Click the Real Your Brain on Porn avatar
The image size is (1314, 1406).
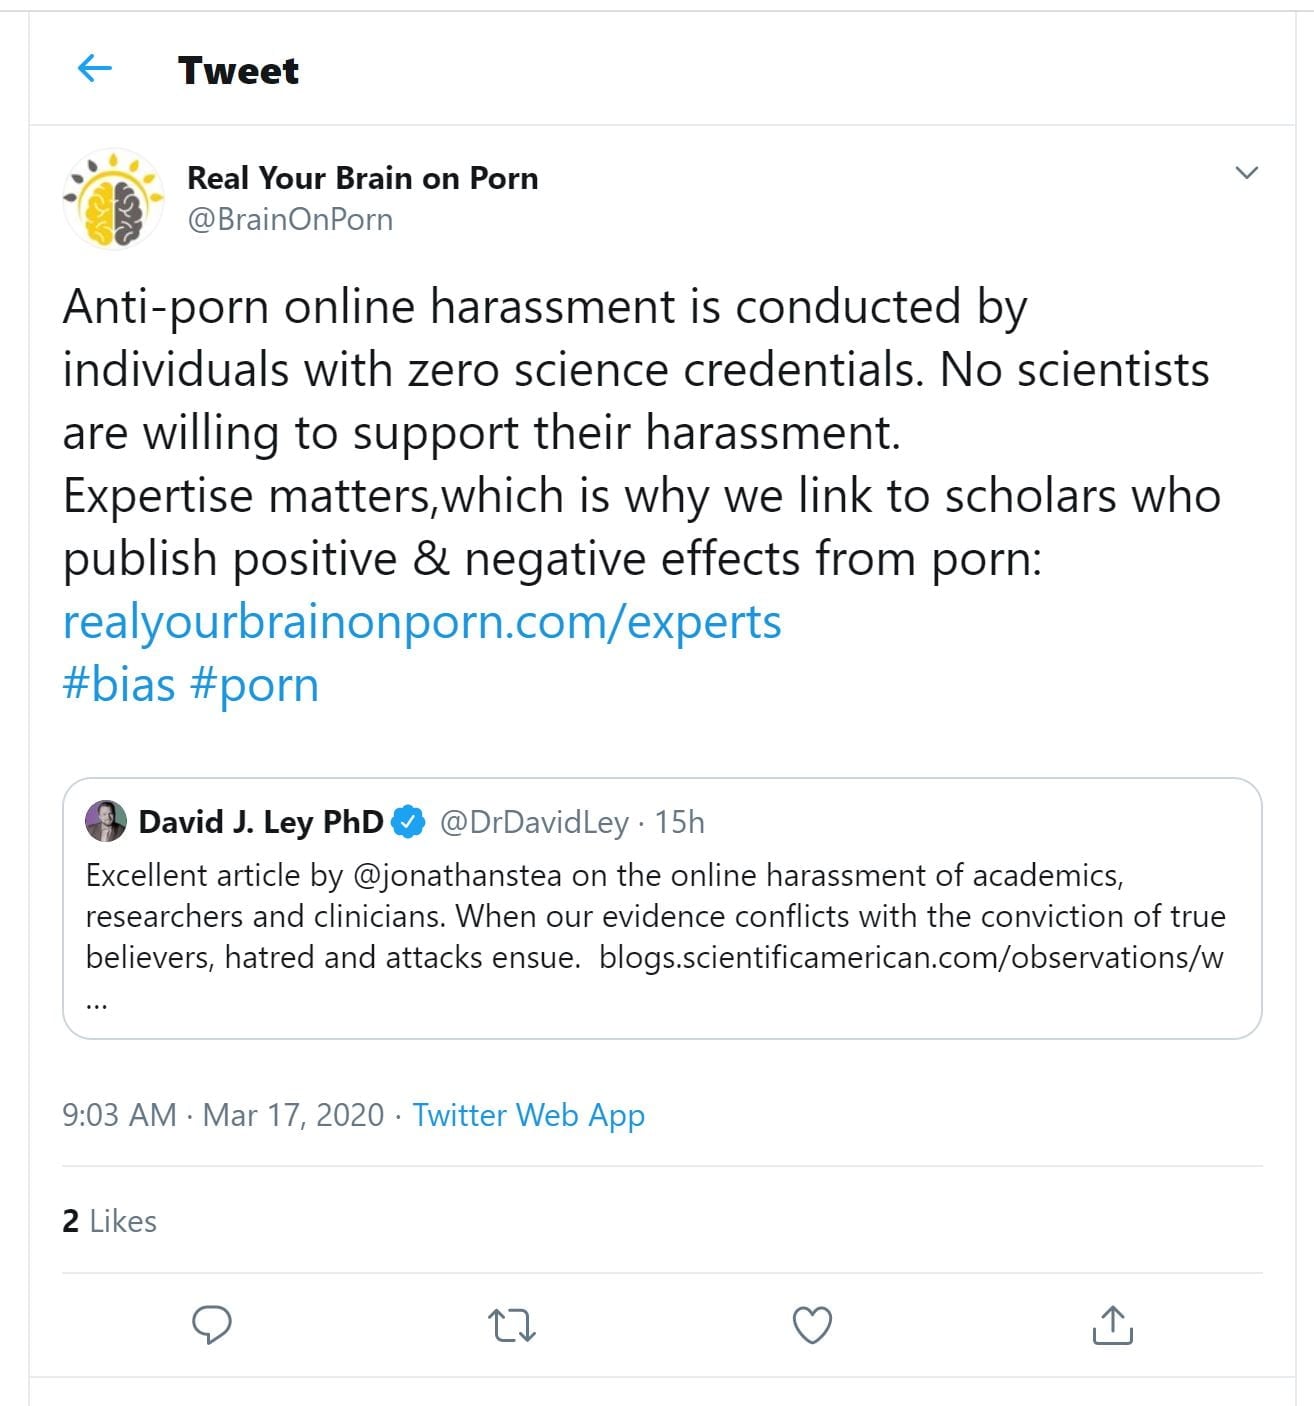point(113,198)
